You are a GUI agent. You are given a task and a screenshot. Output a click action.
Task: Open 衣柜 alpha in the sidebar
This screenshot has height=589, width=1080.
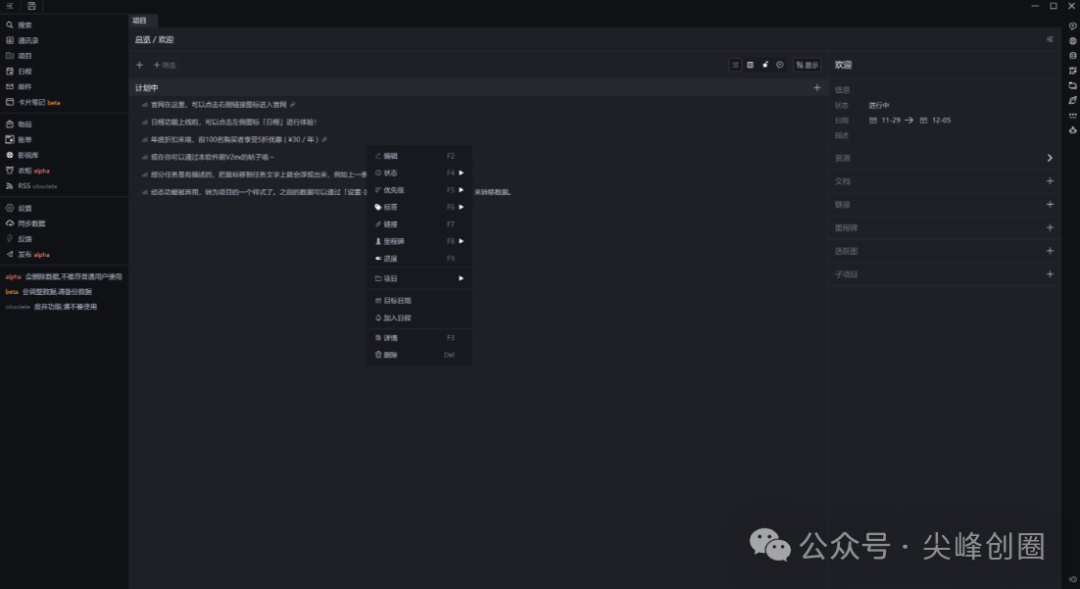[28, 170]
